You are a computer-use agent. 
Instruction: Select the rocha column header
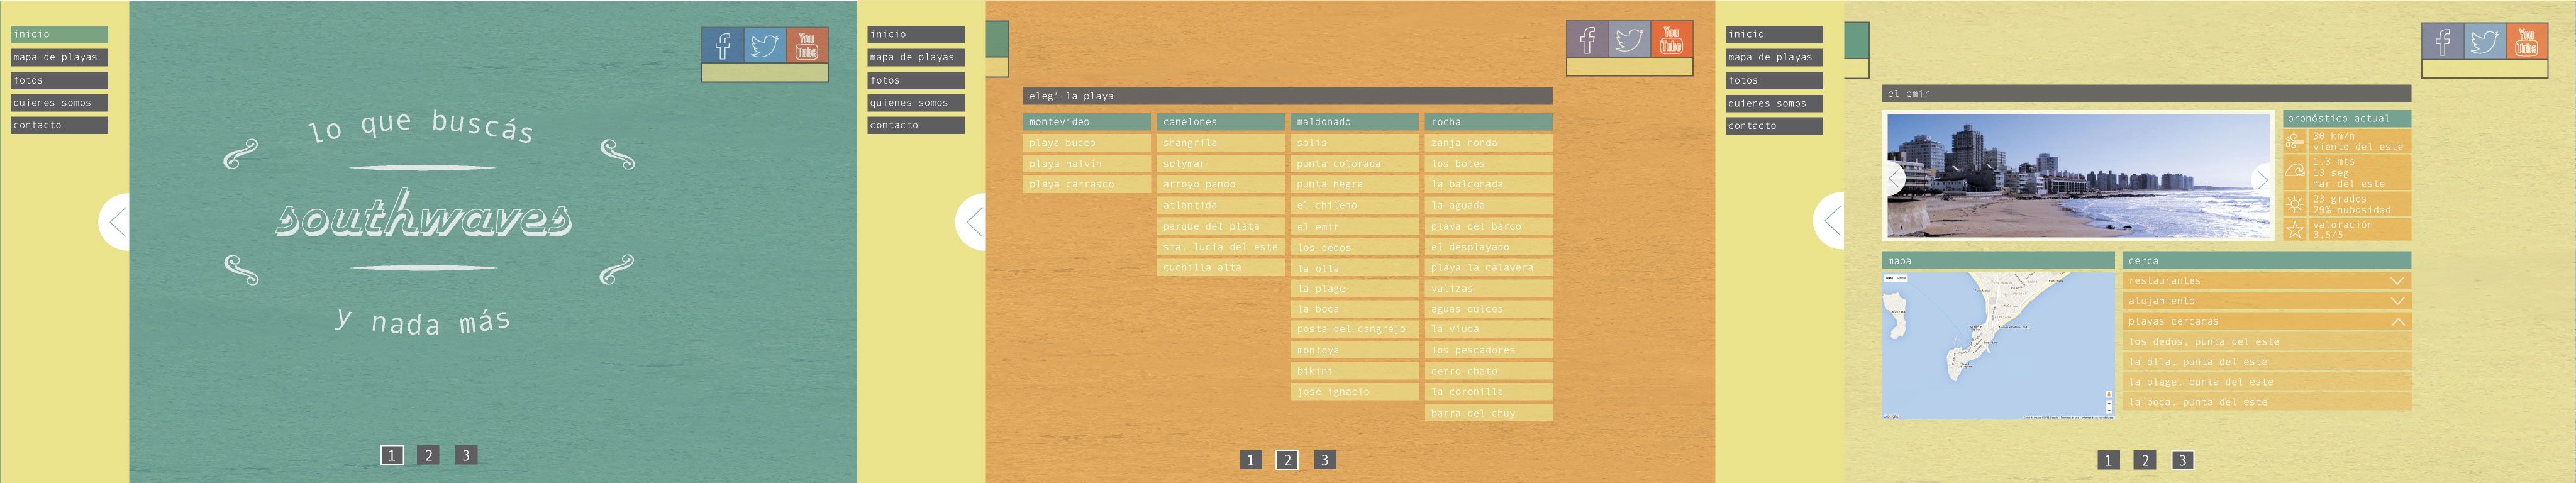[x=1489, y=122]
